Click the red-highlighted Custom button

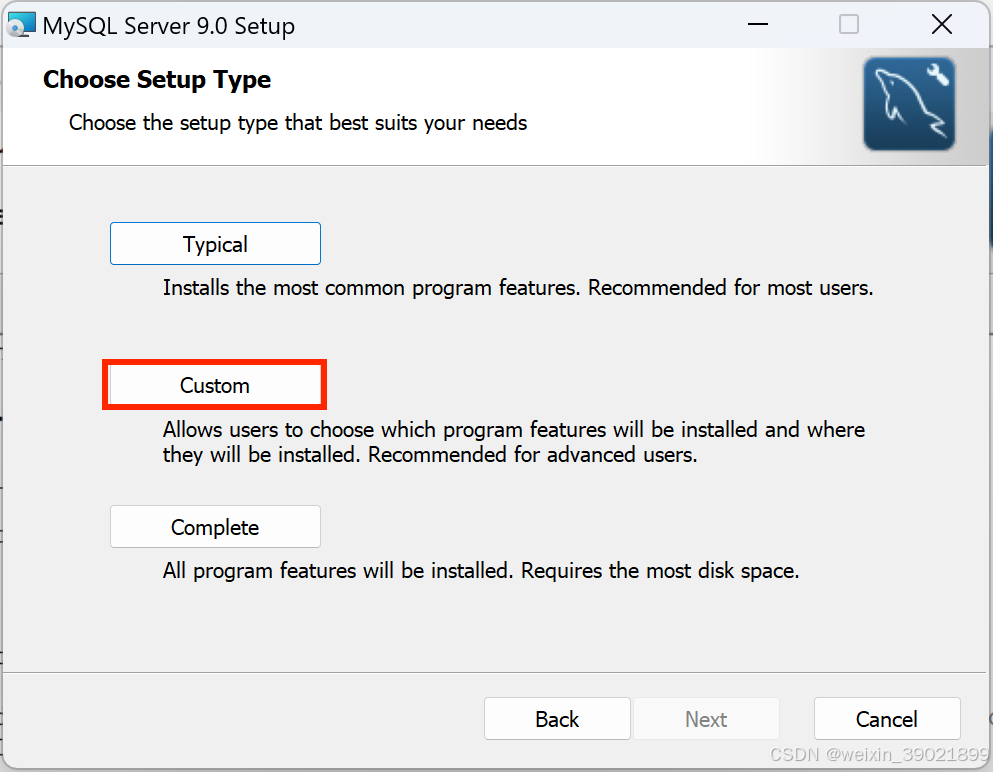pos(214,385)
